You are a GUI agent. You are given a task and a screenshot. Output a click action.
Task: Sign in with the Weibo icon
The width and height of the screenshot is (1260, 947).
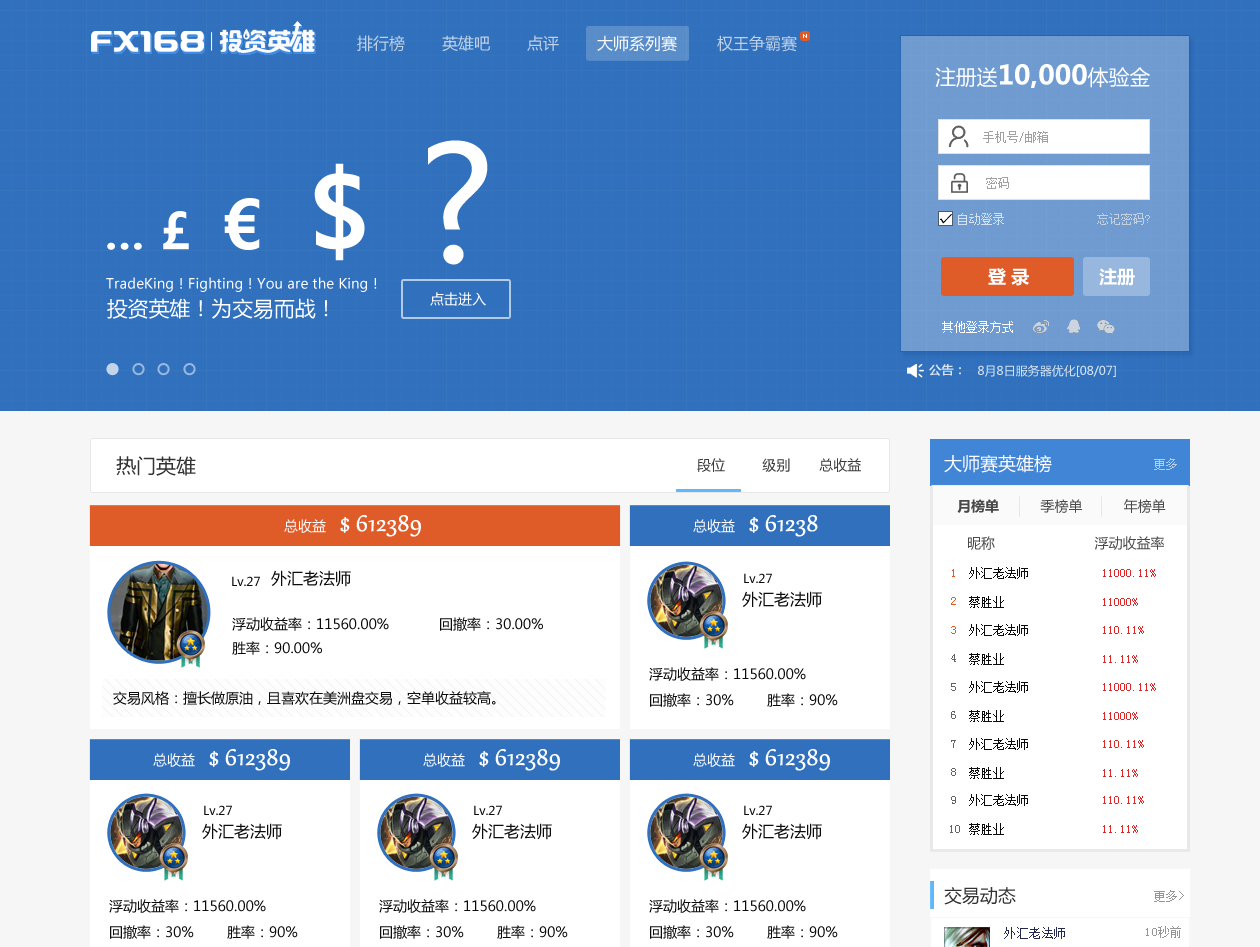1040,327
